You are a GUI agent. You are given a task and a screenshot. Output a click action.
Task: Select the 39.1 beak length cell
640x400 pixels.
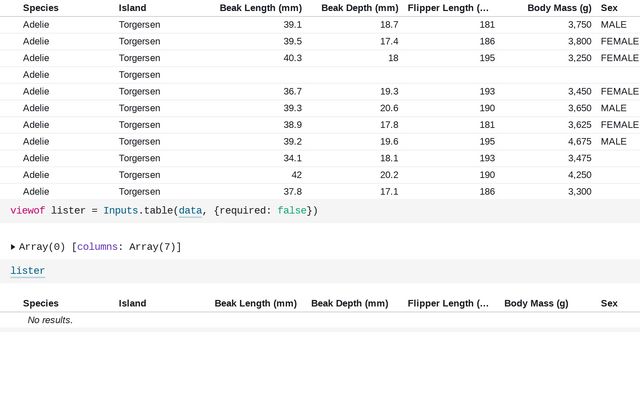click(292, 24)
